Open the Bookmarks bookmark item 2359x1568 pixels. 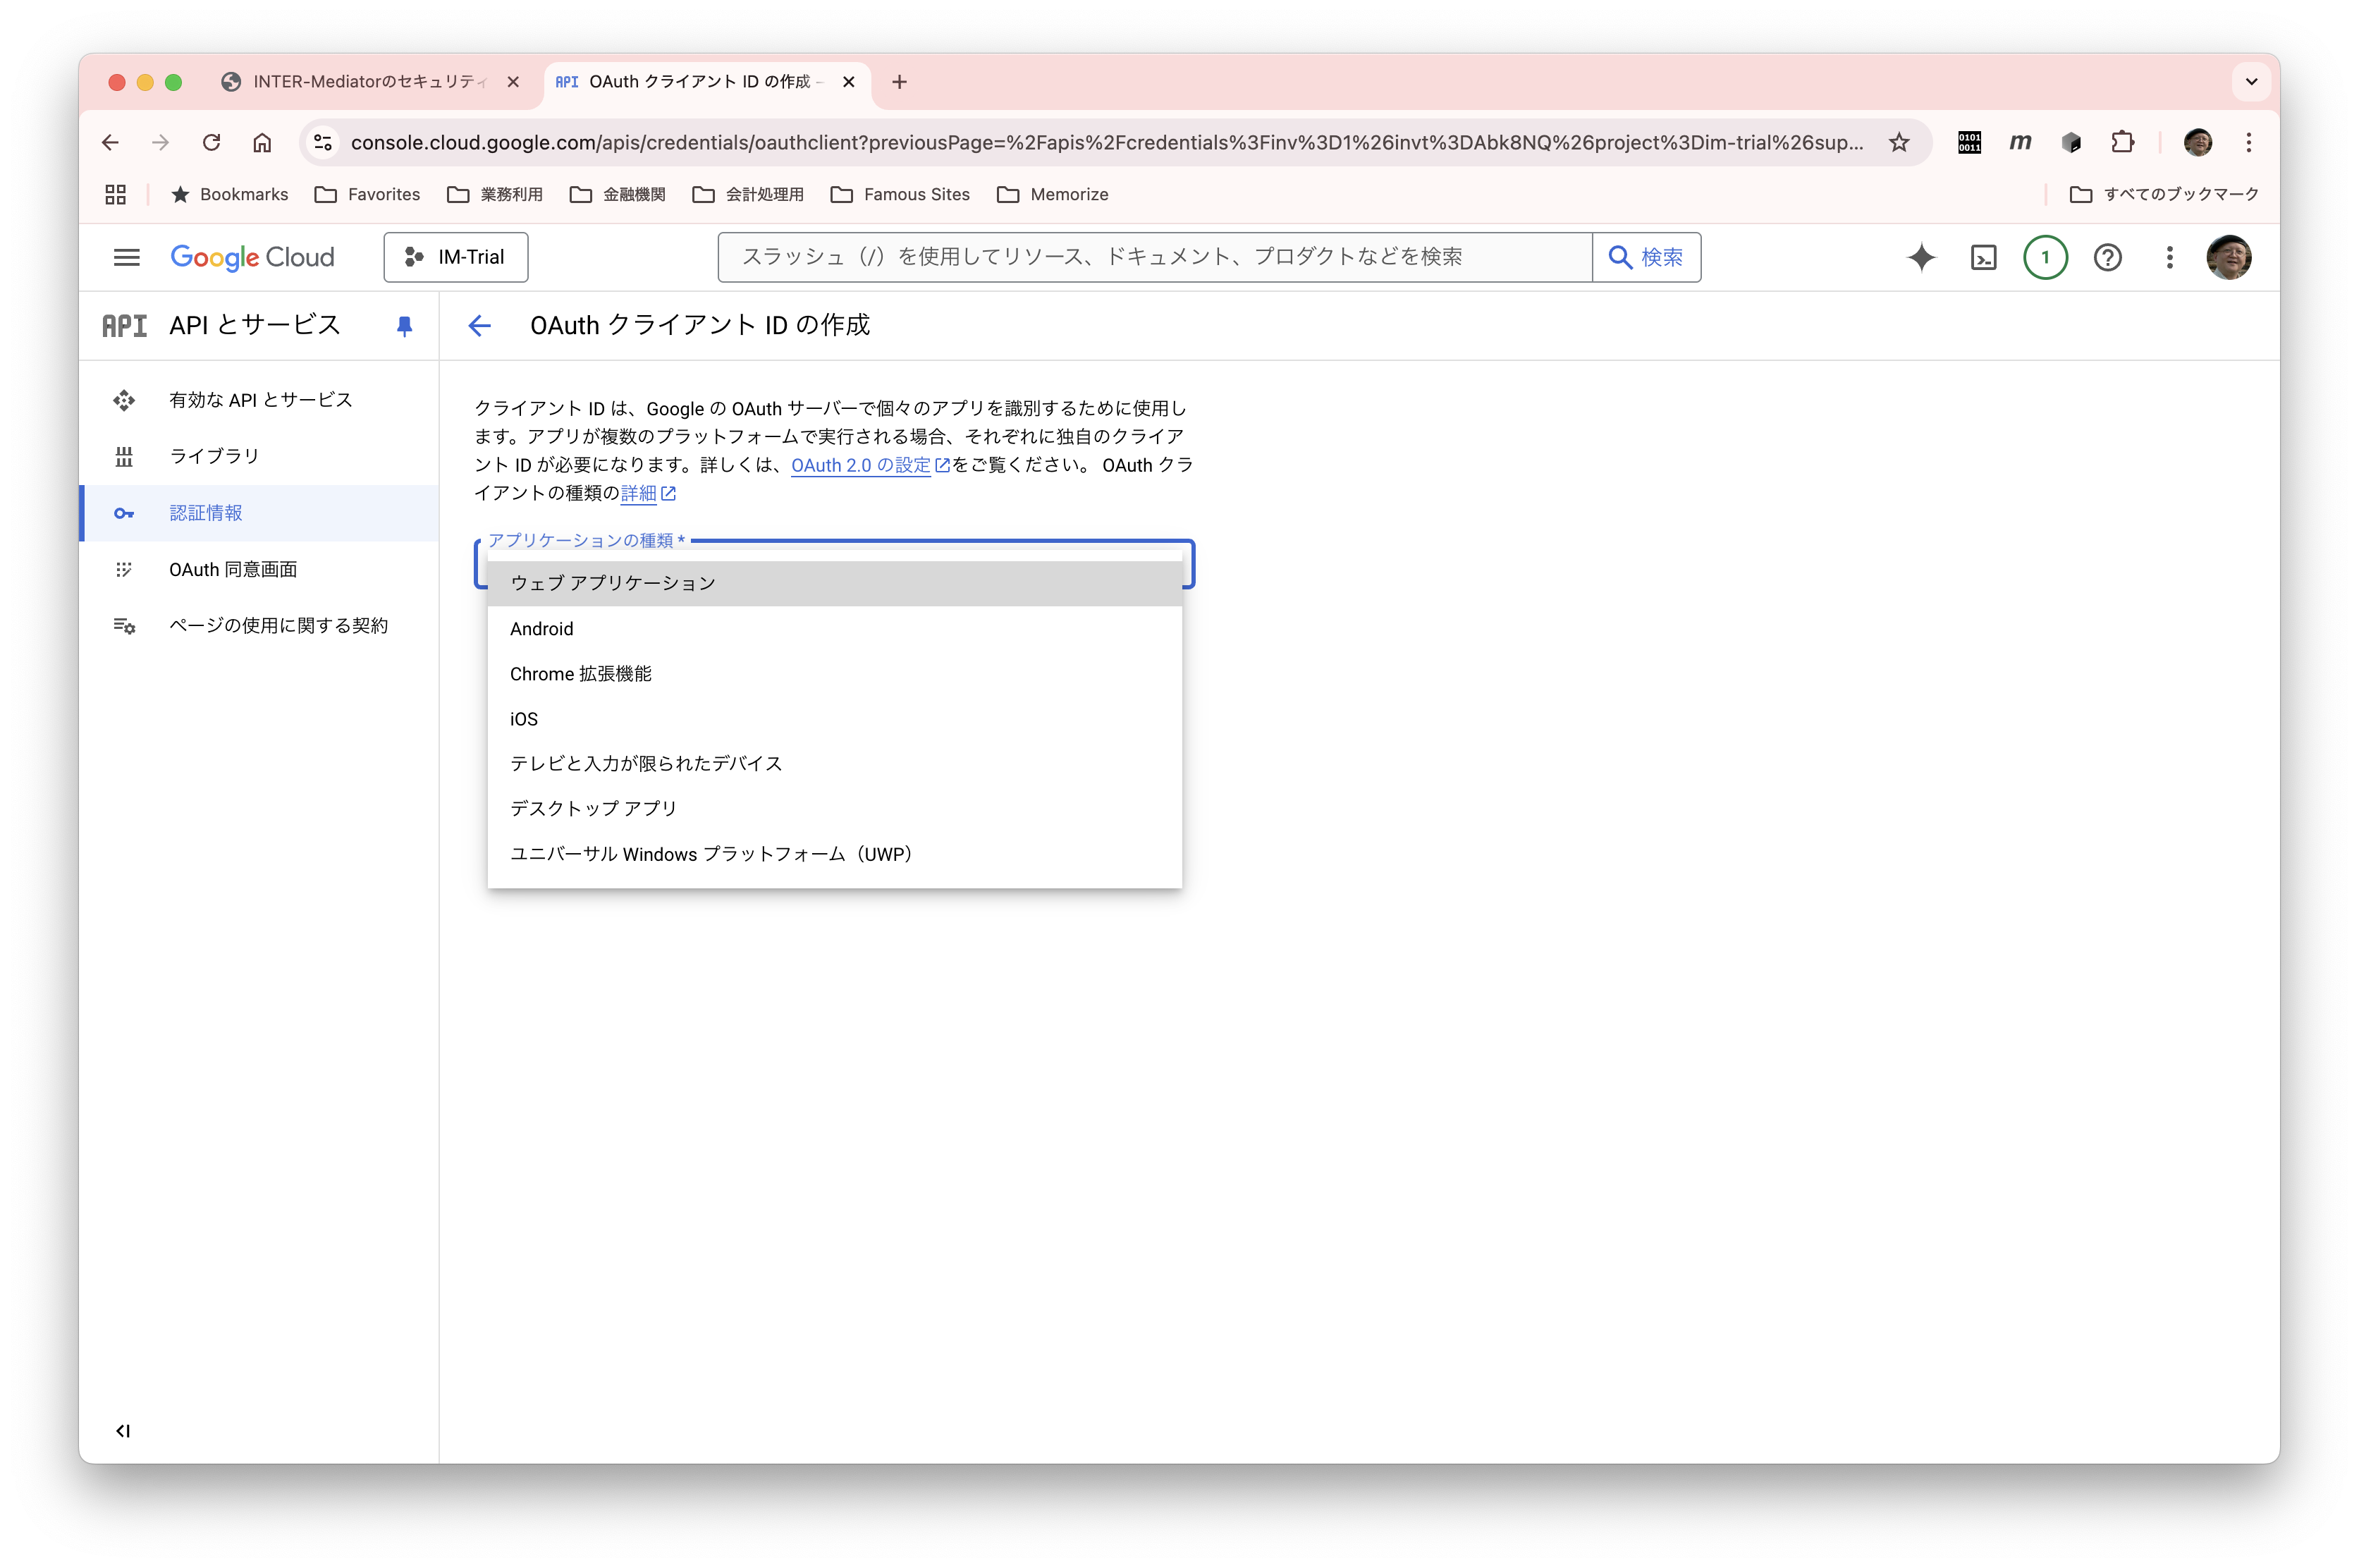[x=230, y=194]
